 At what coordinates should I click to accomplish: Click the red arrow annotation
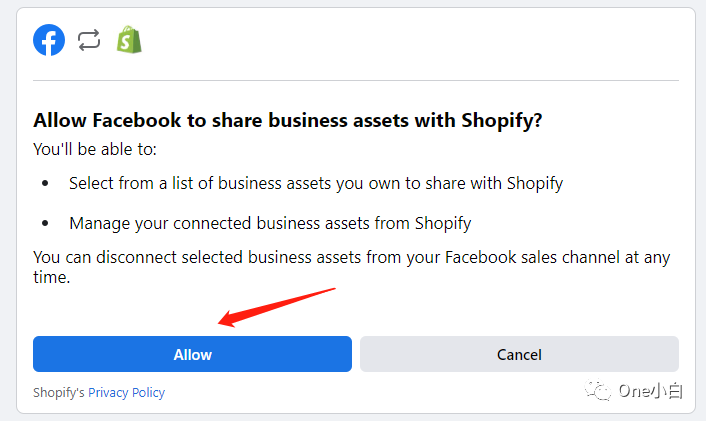(276, 307)
